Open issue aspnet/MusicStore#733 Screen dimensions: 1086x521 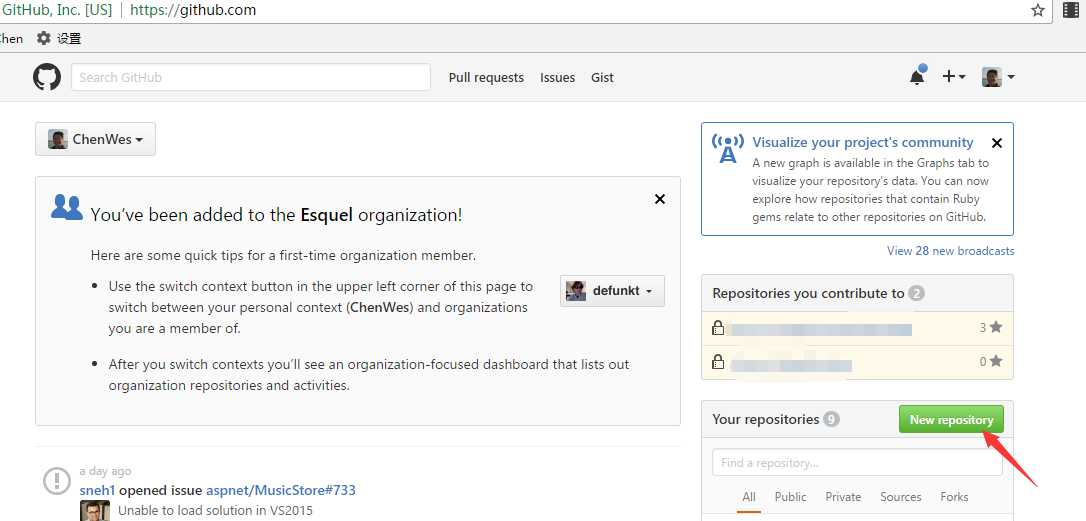(281, 491)
